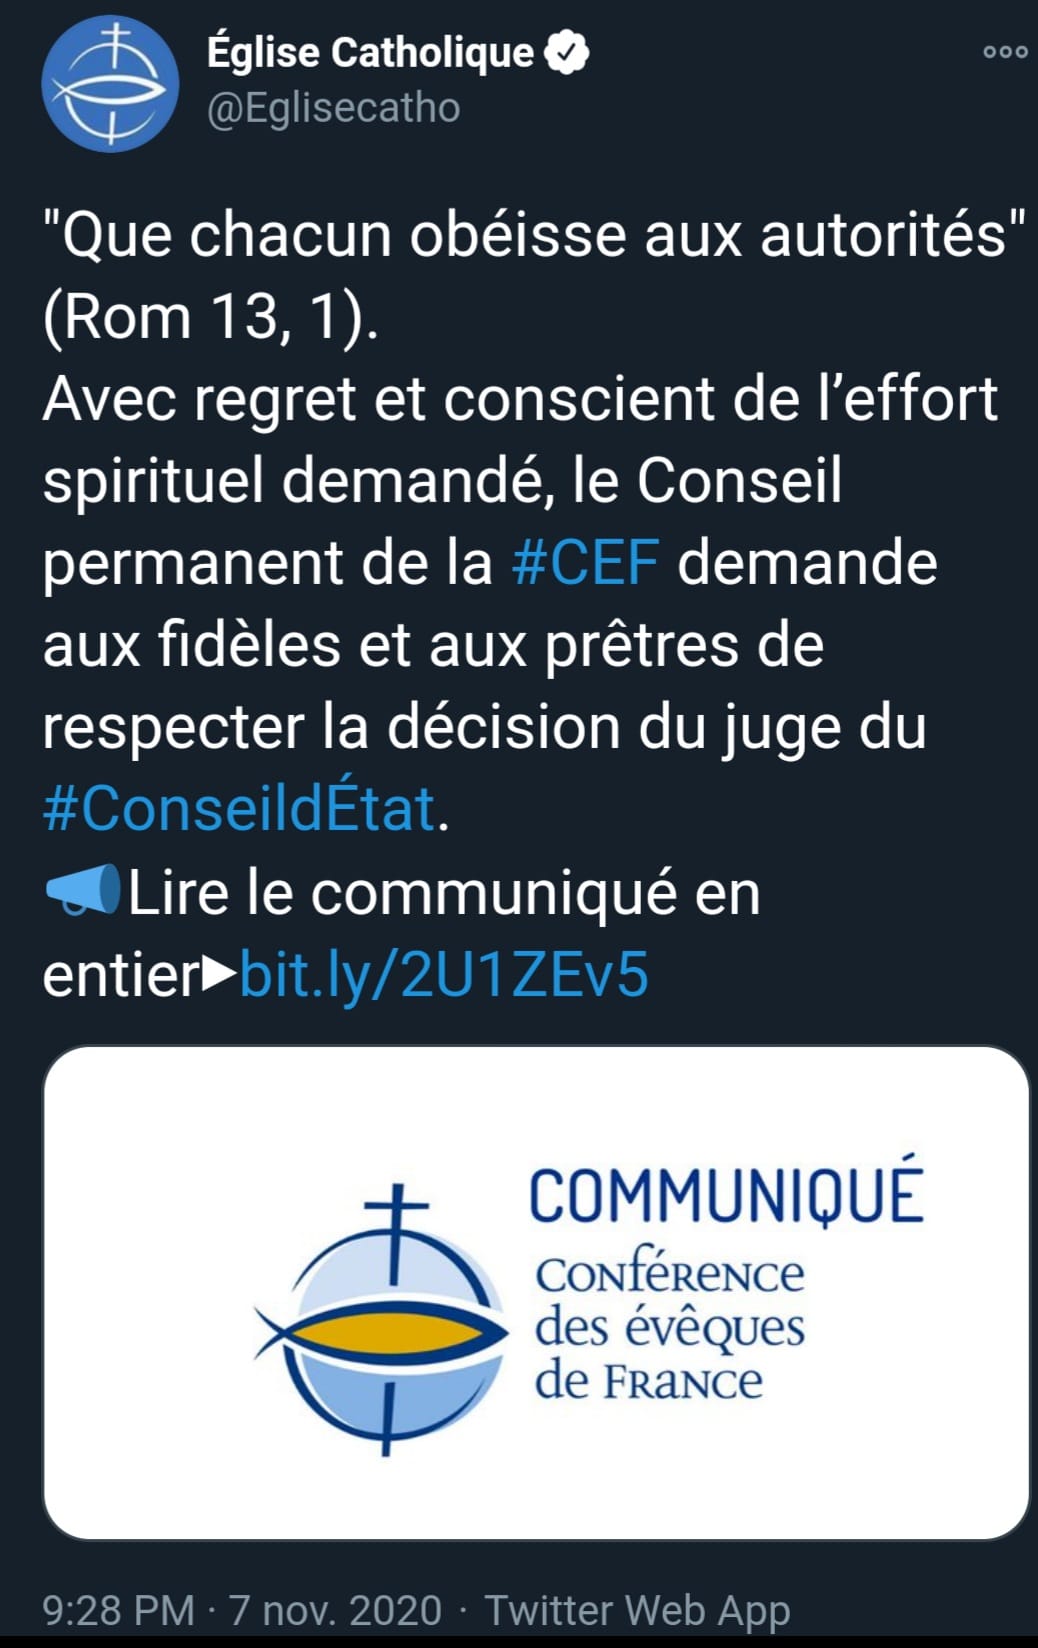Follow the #ConseildÉtat hashtag link
Image resolution: width=1038 pixels, height=1648 pixels.
click(x=240, y=808)
